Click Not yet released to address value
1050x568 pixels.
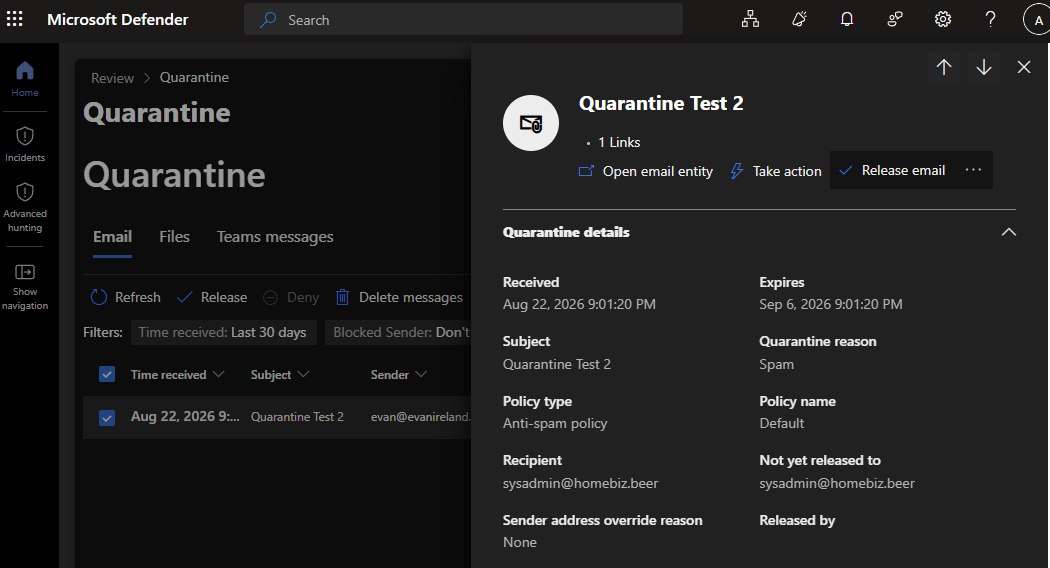[x=837, y=484]
